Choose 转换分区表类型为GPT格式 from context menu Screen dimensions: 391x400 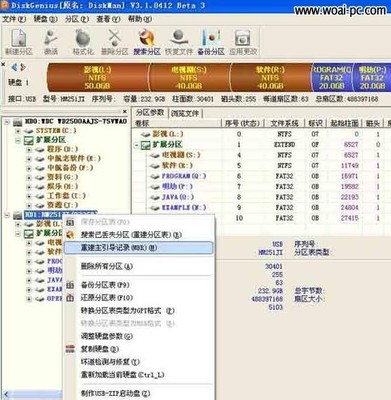138,311
